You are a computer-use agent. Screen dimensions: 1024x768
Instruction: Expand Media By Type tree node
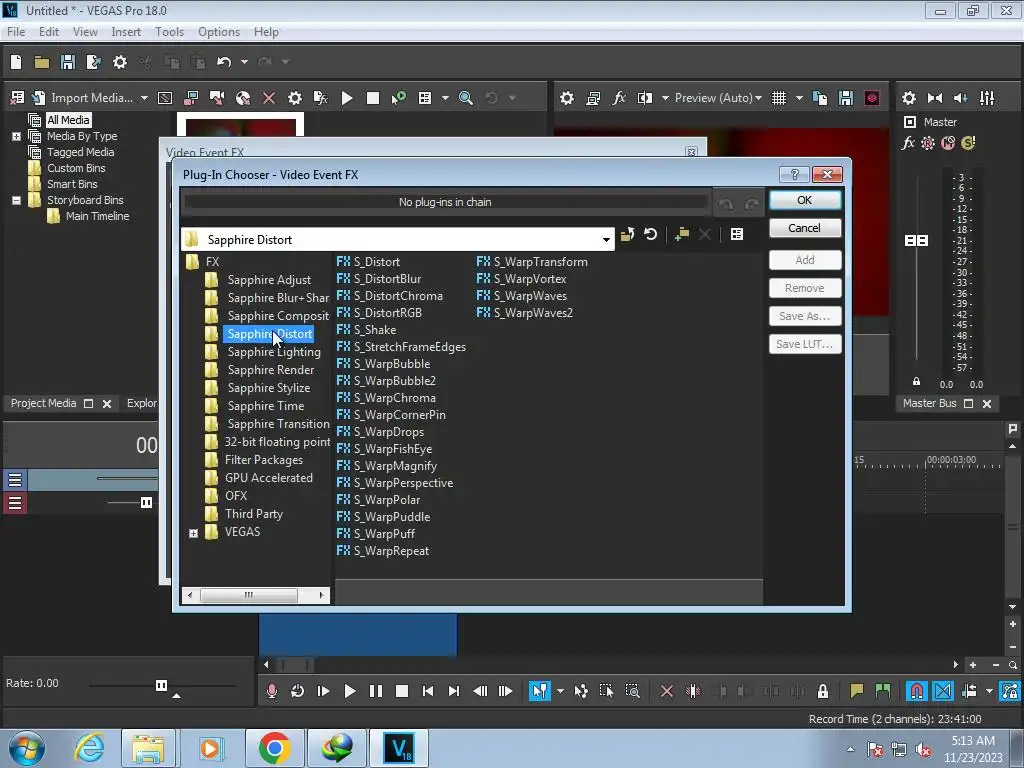click(16, 136)
